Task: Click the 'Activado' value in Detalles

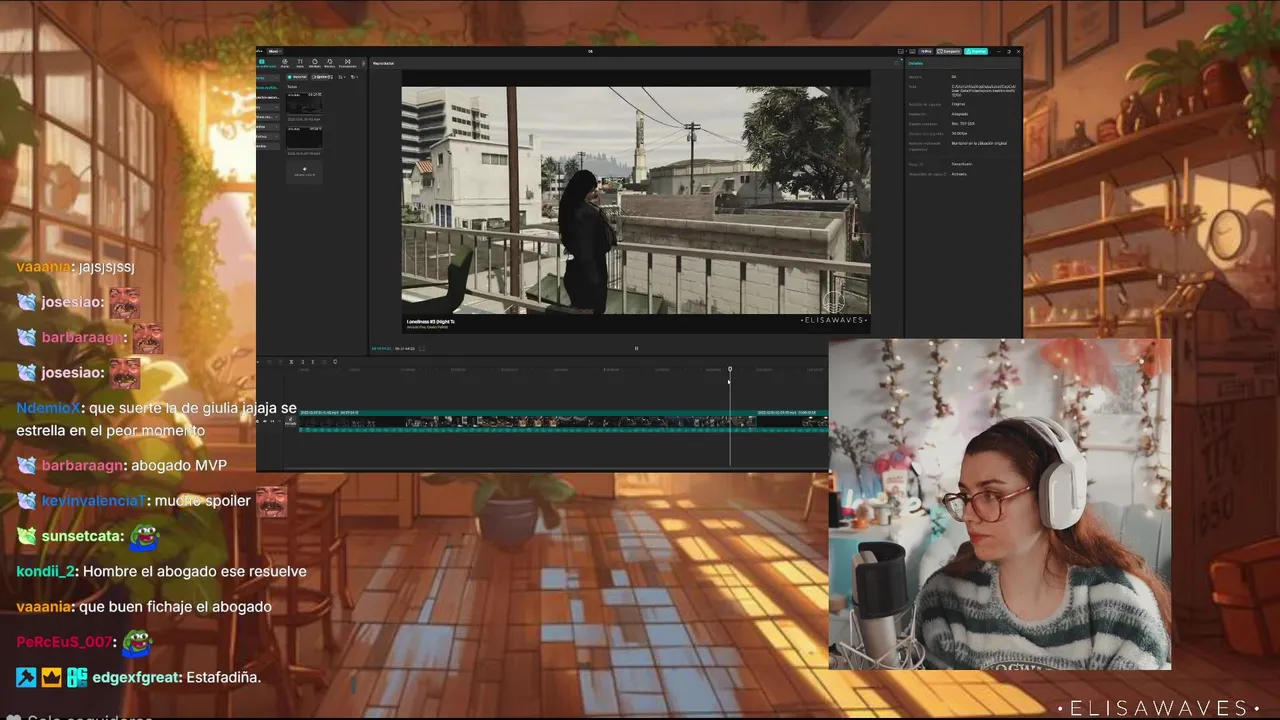Action: pyautogui.click(x=958, y=174)
